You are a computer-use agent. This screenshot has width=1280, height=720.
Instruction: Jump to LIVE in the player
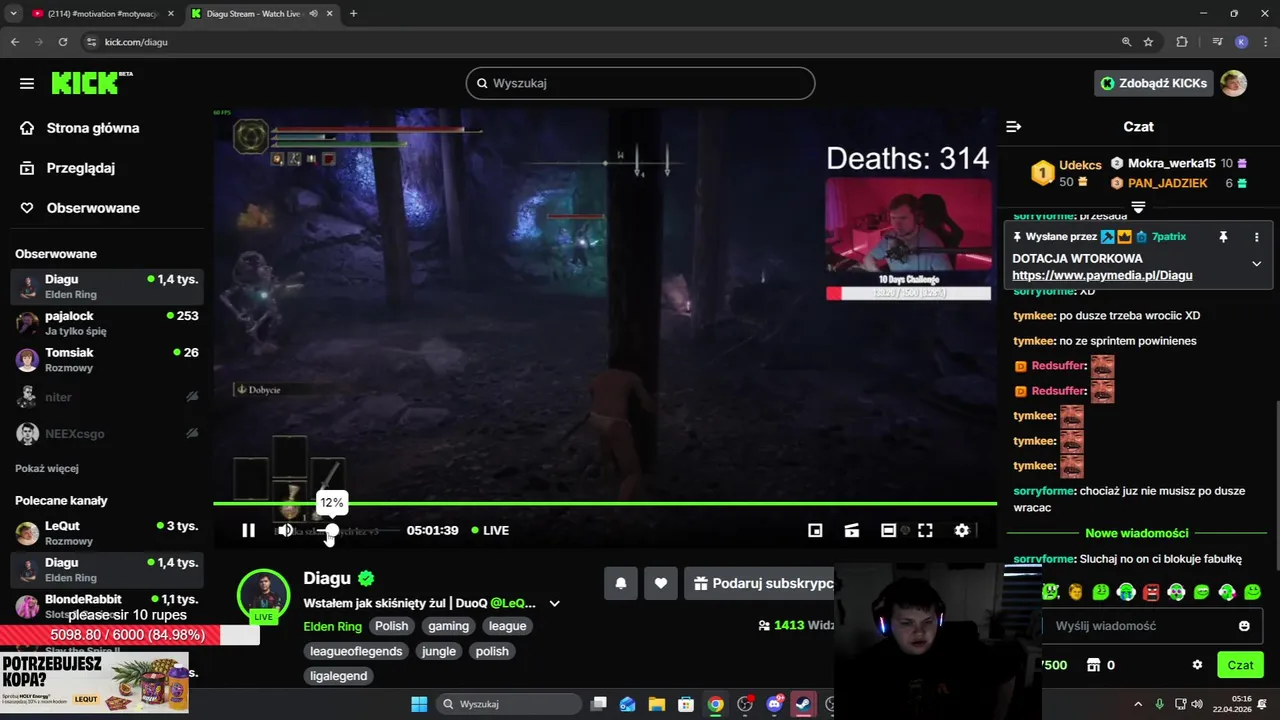tap(490, 530)
